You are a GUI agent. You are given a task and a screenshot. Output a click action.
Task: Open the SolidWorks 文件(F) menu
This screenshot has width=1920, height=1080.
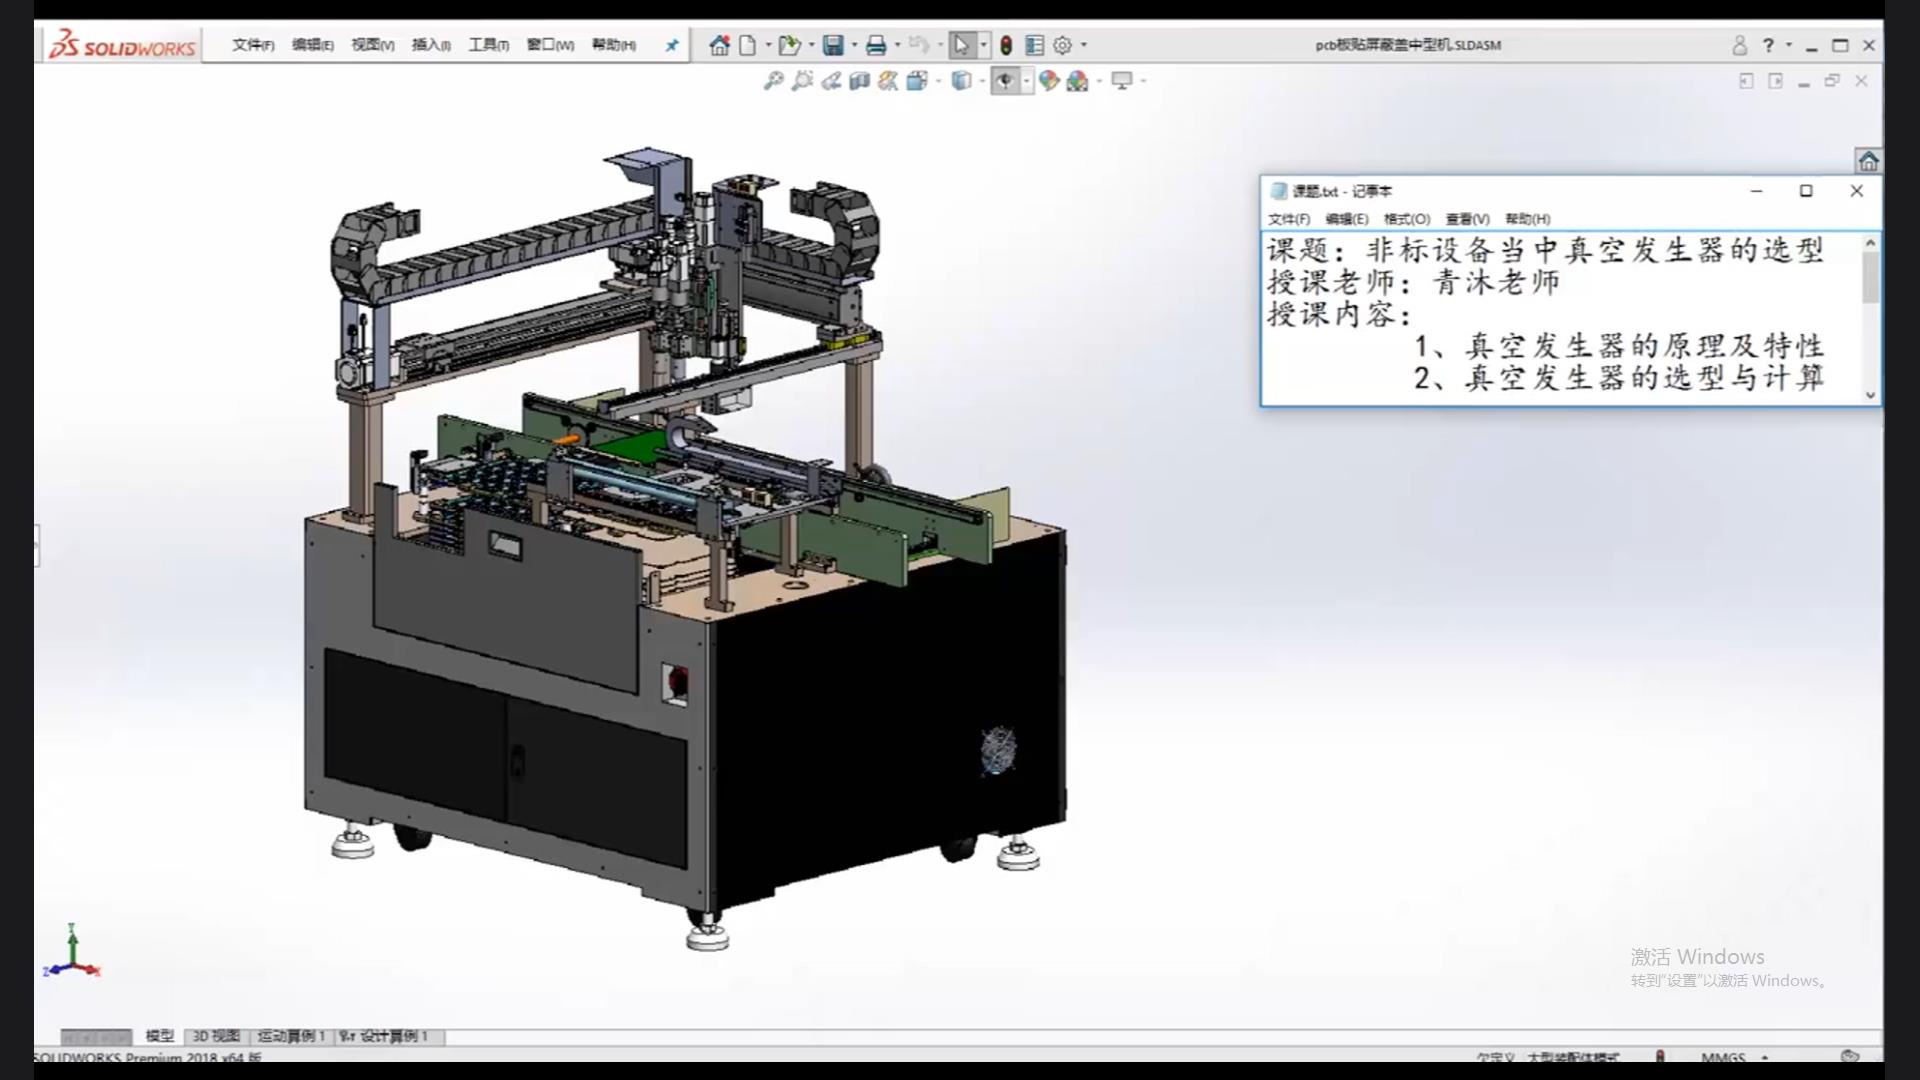click(x=253, y=45)
